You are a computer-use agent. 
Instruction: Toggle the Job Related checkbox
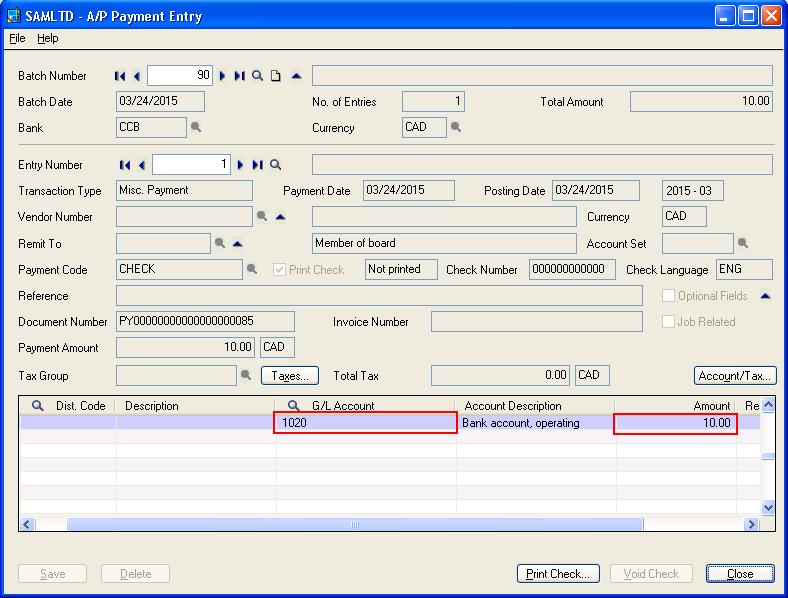click(668, 322)
